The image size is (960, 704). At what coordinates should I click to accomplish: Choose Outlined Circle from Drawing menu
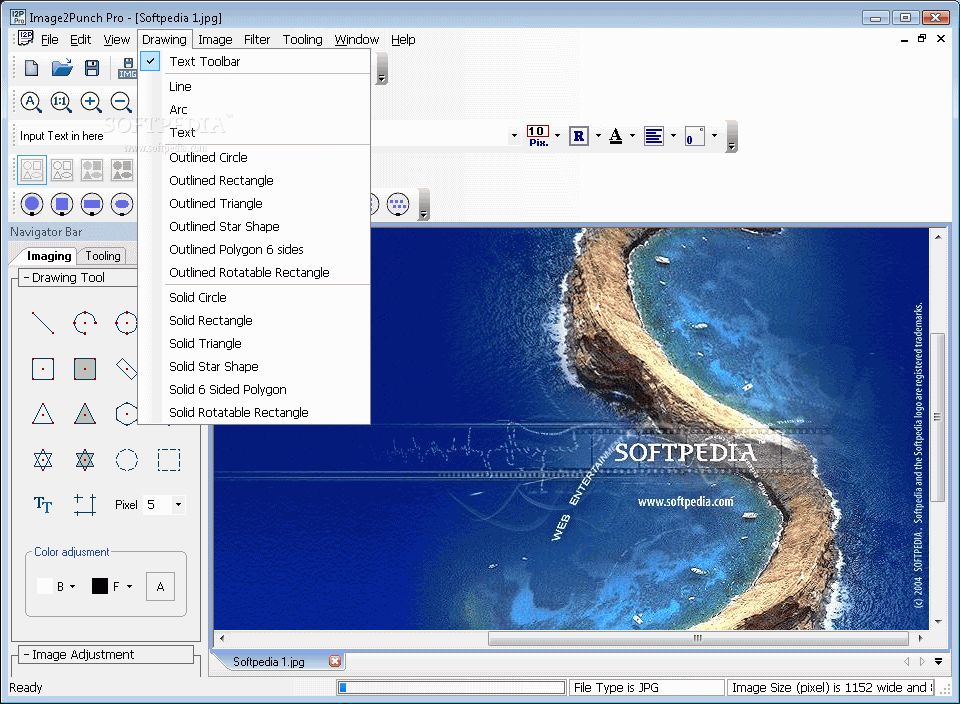coord(255,157)
